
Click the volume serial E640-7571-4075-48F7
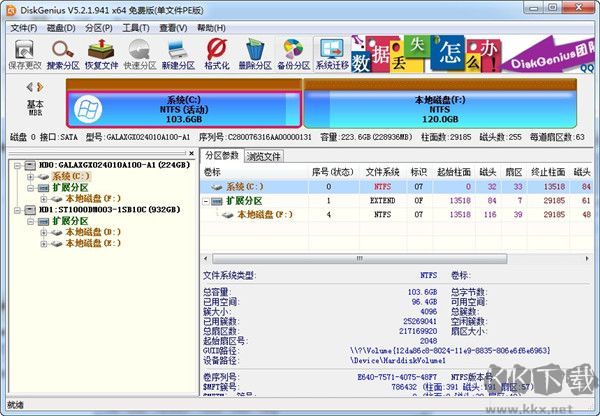pyautogui.click(x=397, y=377)
